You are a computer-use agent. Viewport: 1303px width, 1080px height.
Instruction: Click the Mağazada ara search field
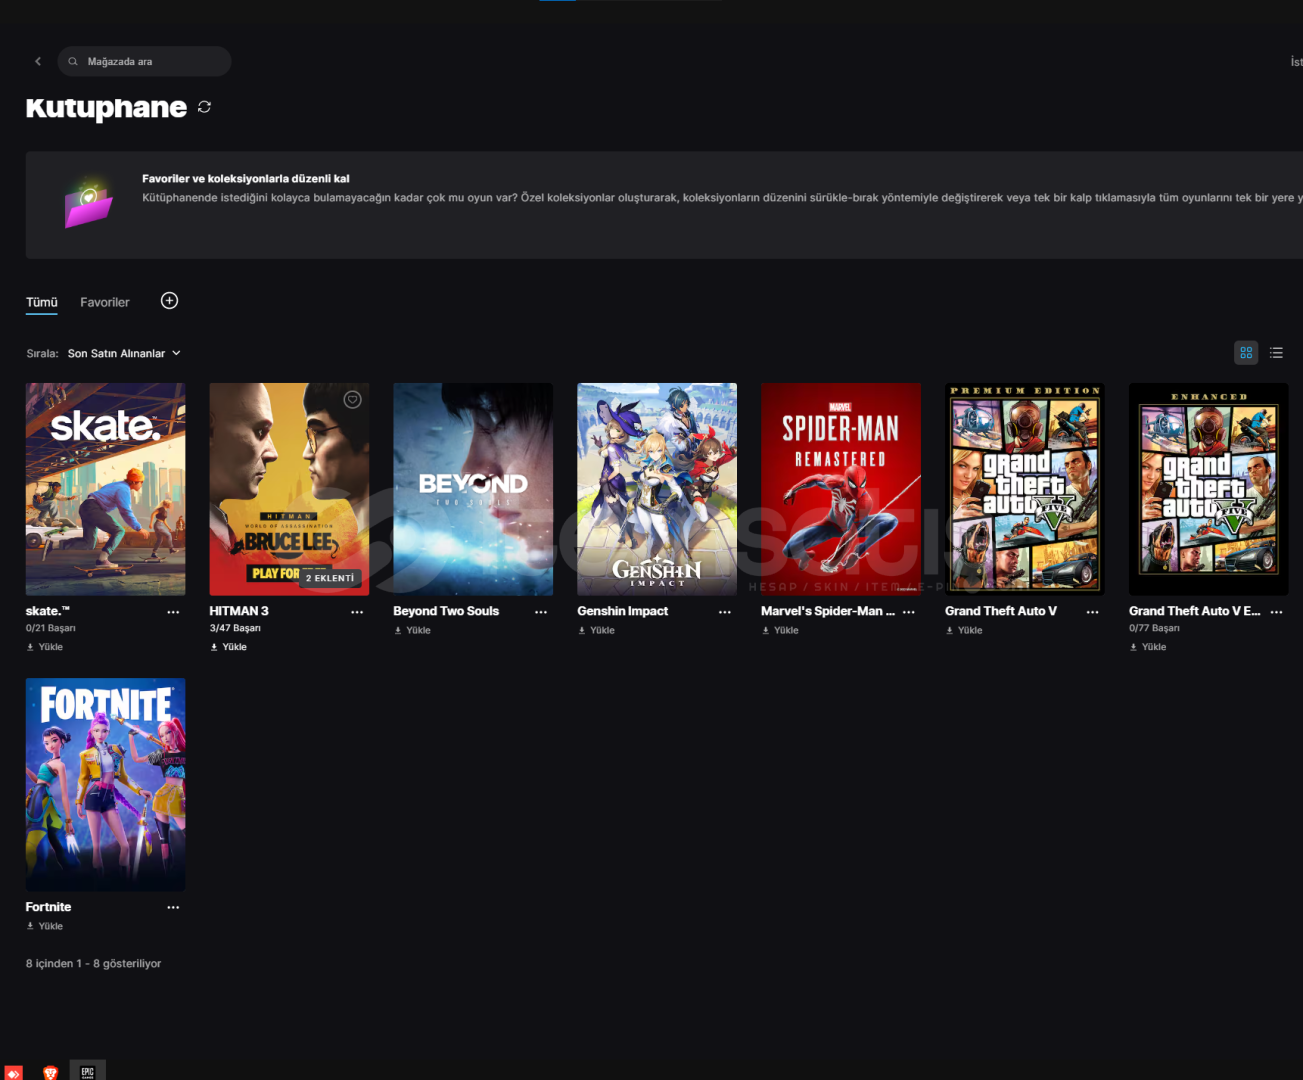(x=145, y=62)
